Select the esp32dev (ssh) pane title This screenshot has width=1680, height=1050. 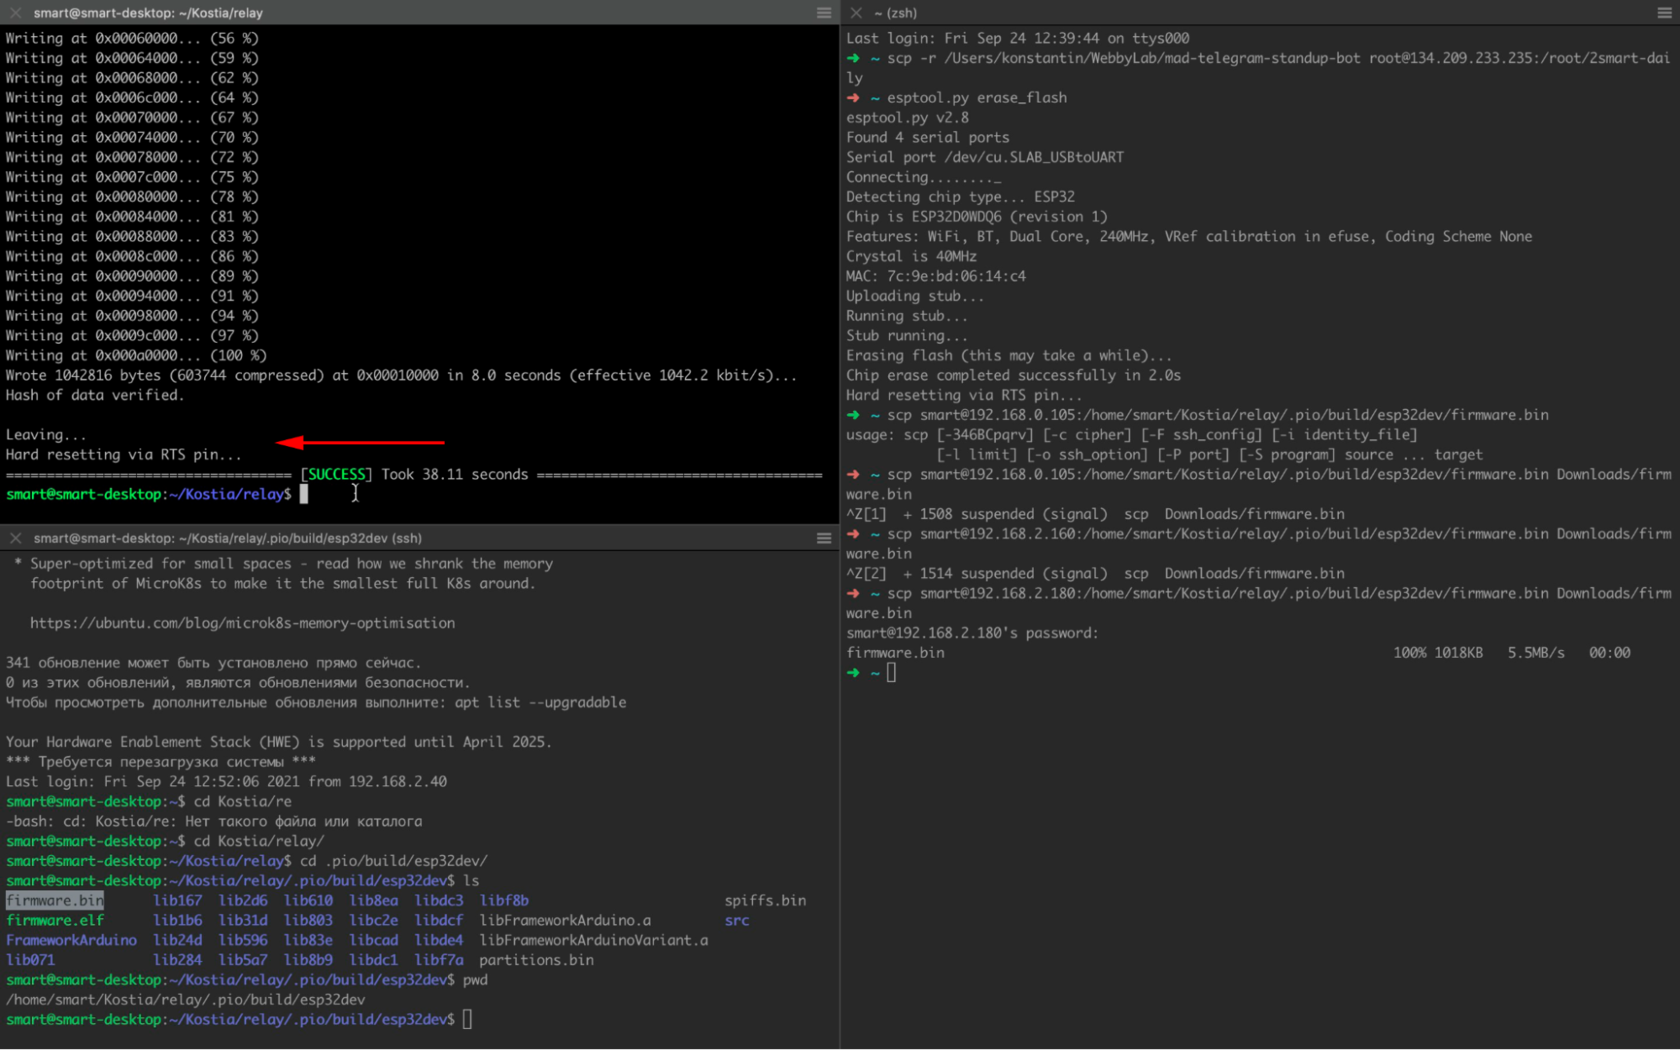point(228,538)
